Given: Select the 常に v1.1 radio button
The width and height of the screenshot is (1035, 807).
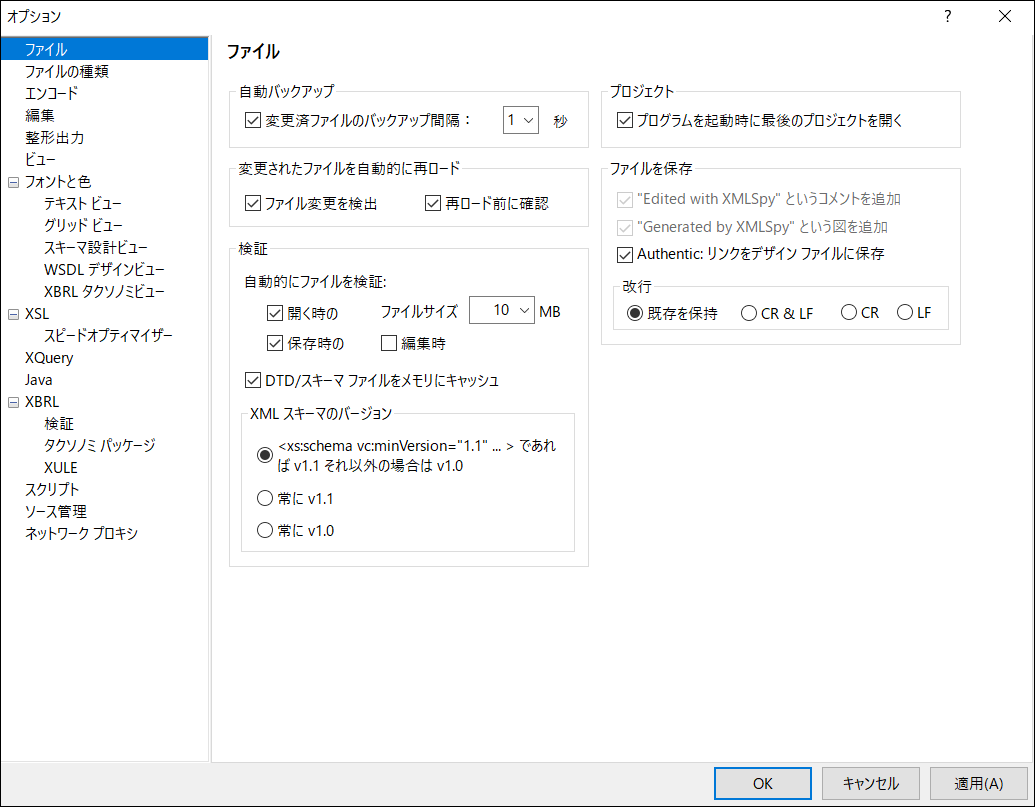Looking at the screenshot, I should pyautogui.click(x=265, y=498).
